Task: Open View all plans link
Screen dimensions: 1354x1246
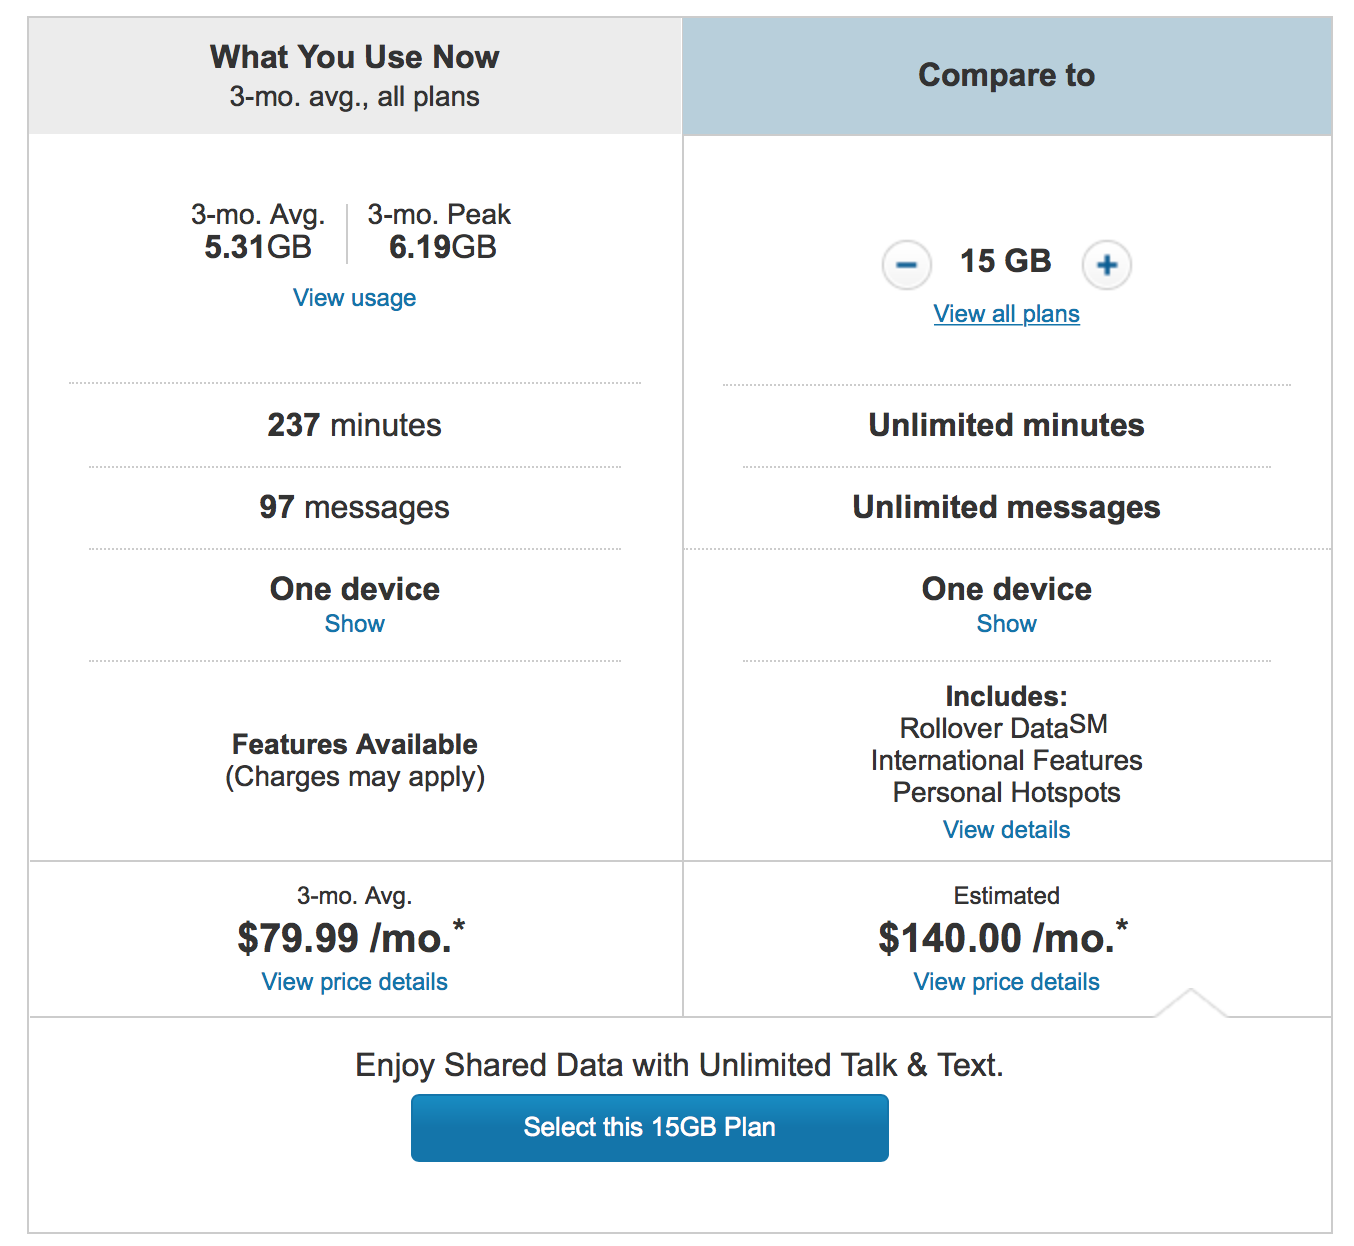Action: (1006, 314)
